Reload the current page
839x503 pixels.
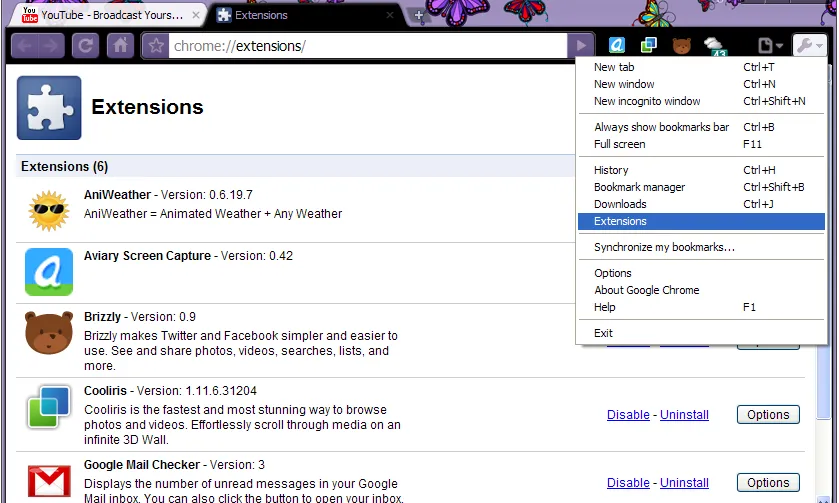[85, 46]
